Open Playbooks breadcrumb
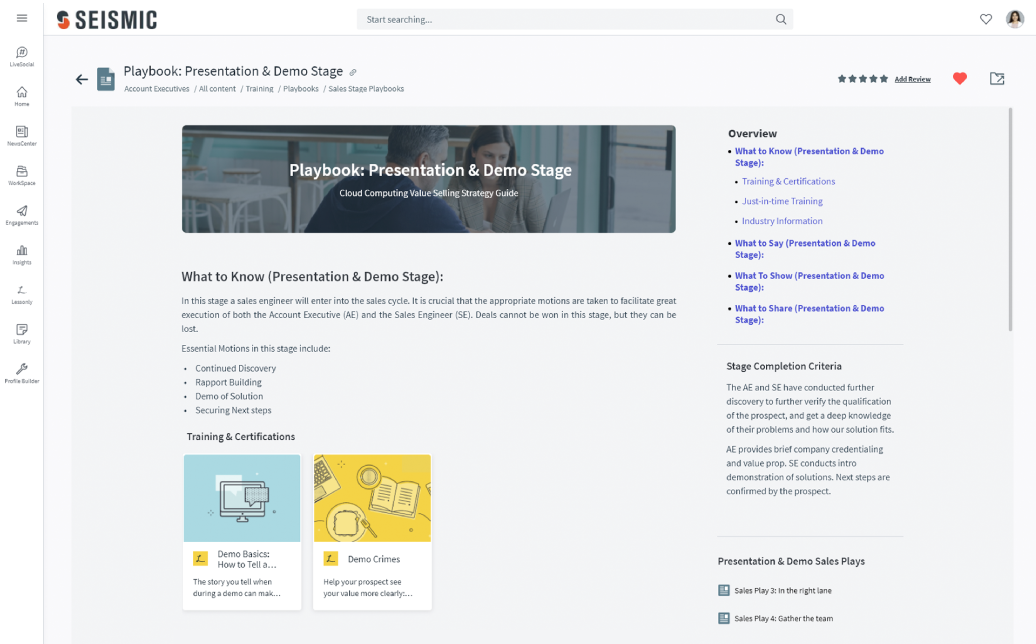 tap(301, 89)
